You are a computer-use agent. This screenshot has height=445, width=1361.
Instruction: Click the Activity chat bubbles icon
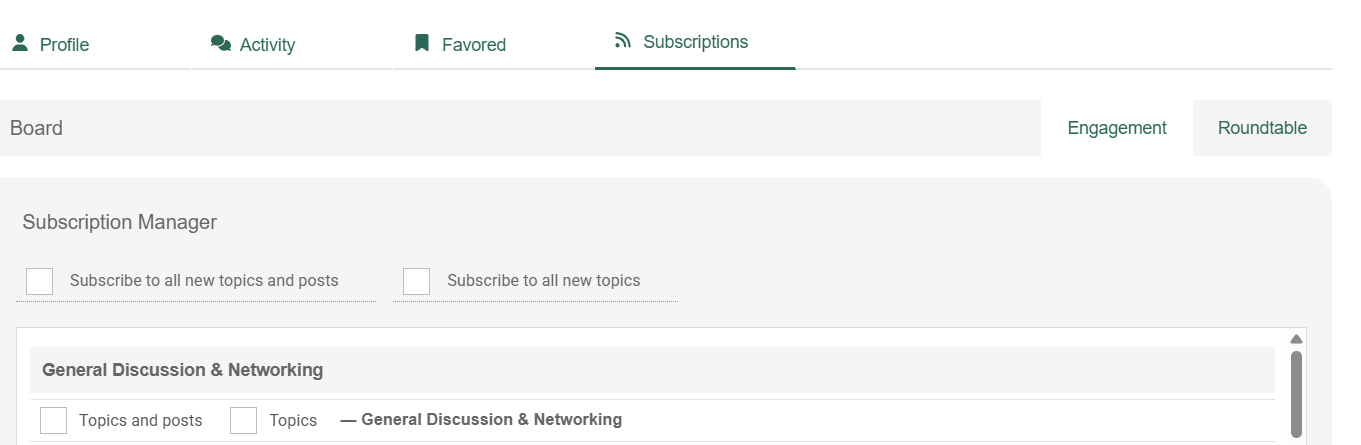coord(221,43)
